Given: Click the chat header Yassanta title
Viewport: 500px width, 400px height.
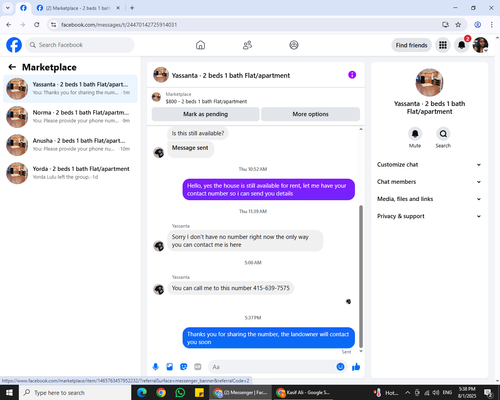Looking at the screenshot, I should (x=231, y=75).
